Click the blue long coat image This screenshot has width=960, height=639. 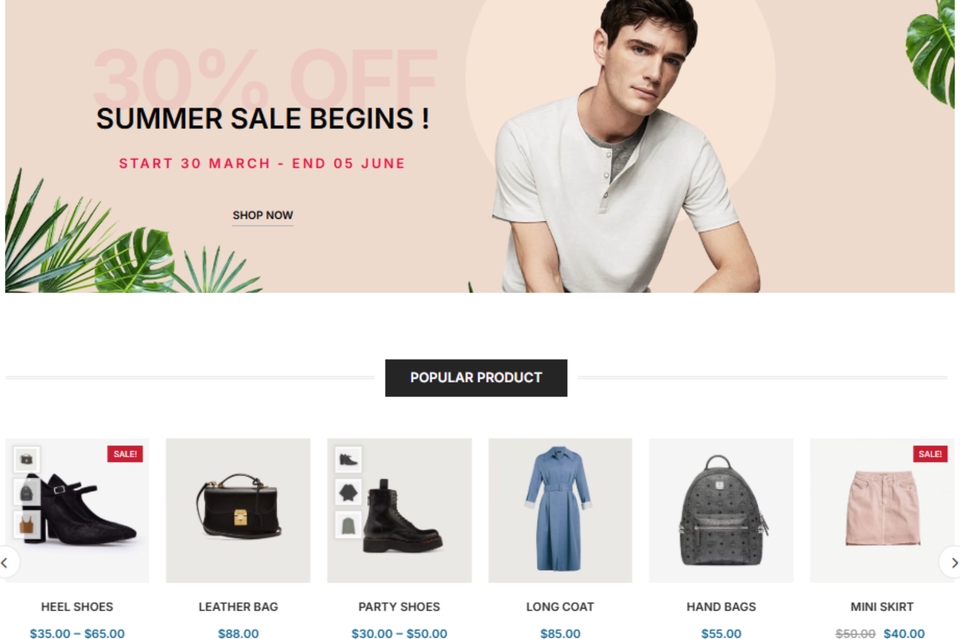click(x=560, y=510)
